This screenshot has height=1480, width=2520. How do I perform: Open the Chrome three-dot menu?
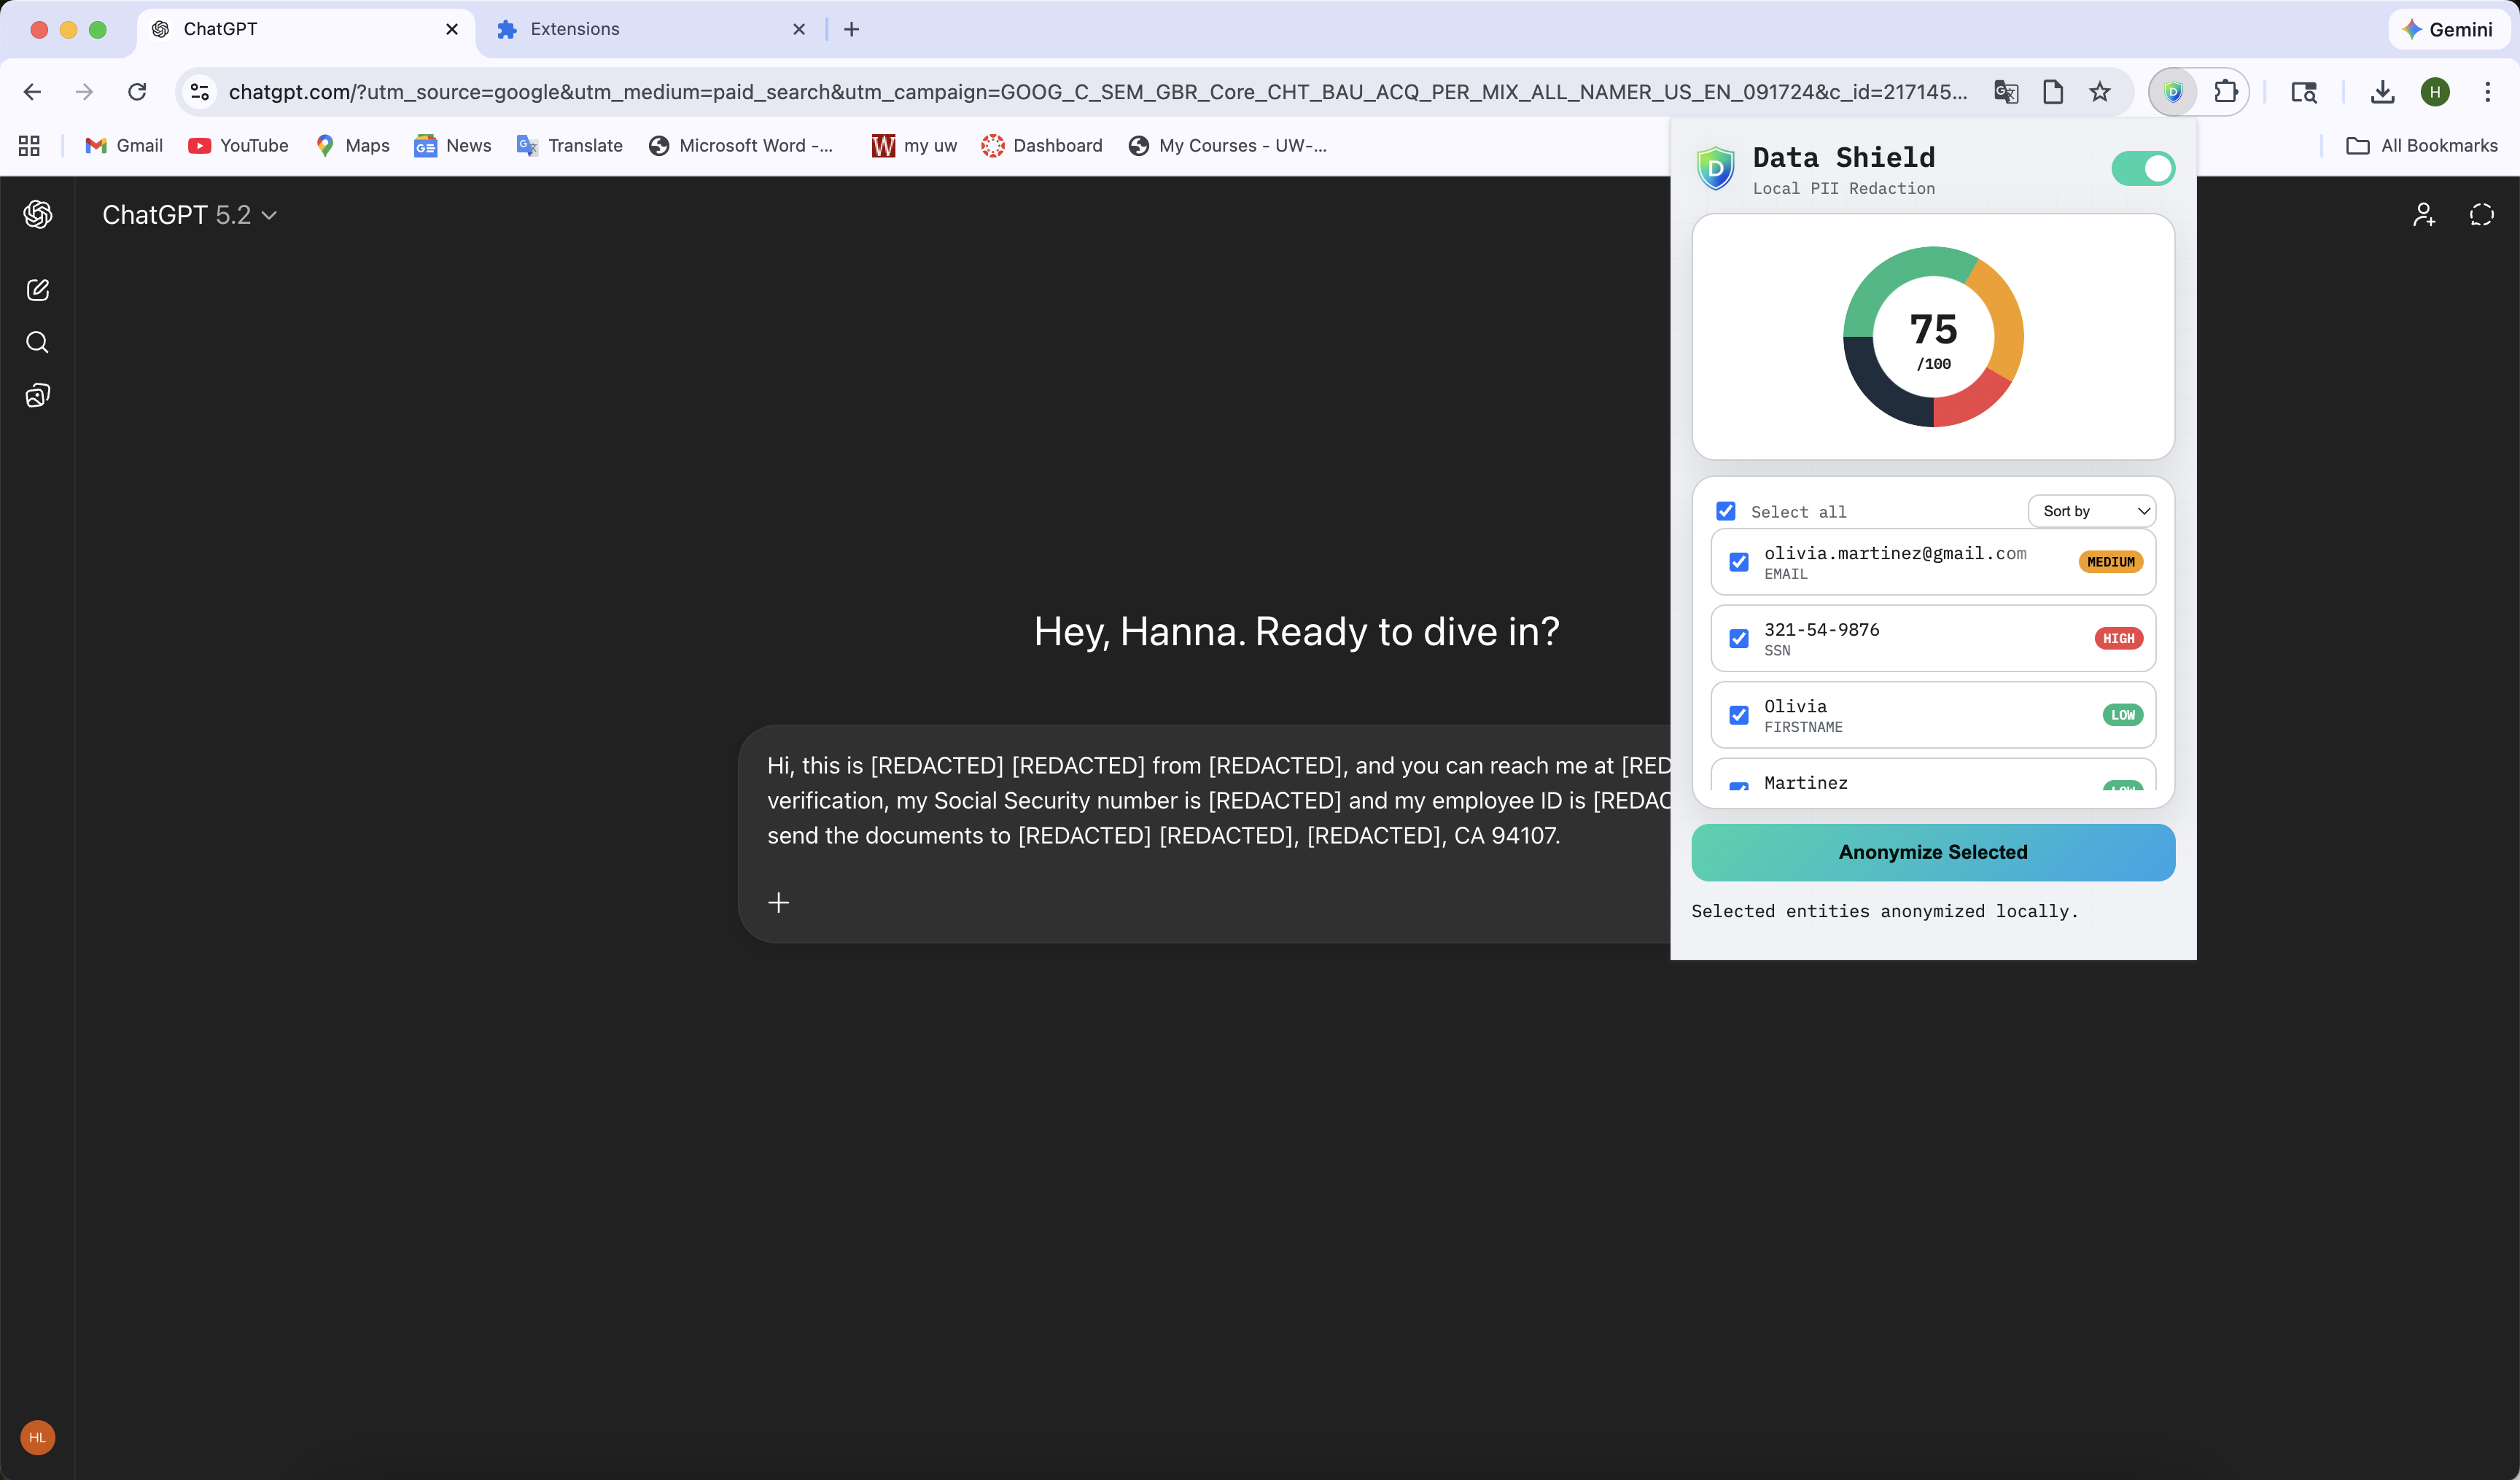pos(2487,92)
